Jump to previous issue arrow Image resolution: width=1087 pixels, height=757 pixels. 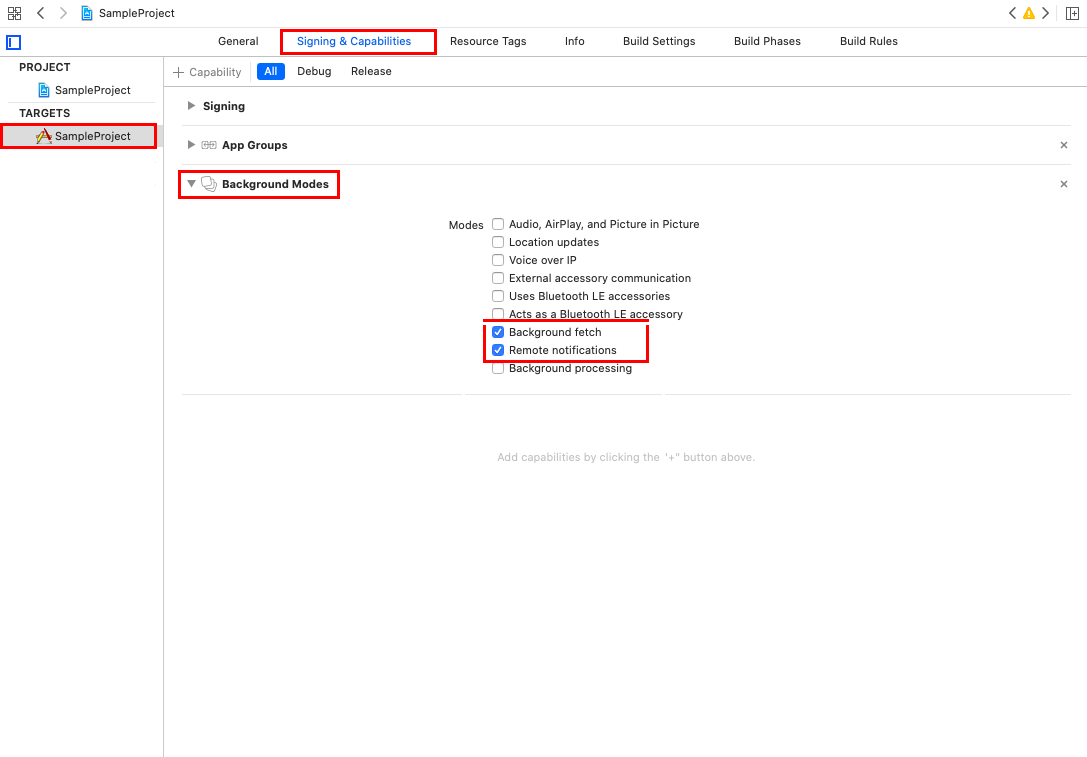click(1012, 13)
